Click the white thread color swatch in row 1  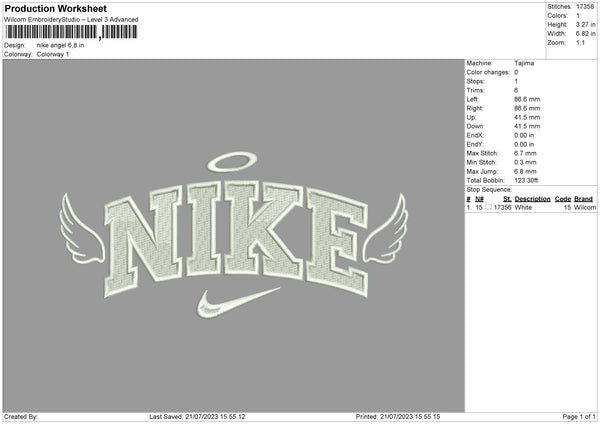(488, 207)
